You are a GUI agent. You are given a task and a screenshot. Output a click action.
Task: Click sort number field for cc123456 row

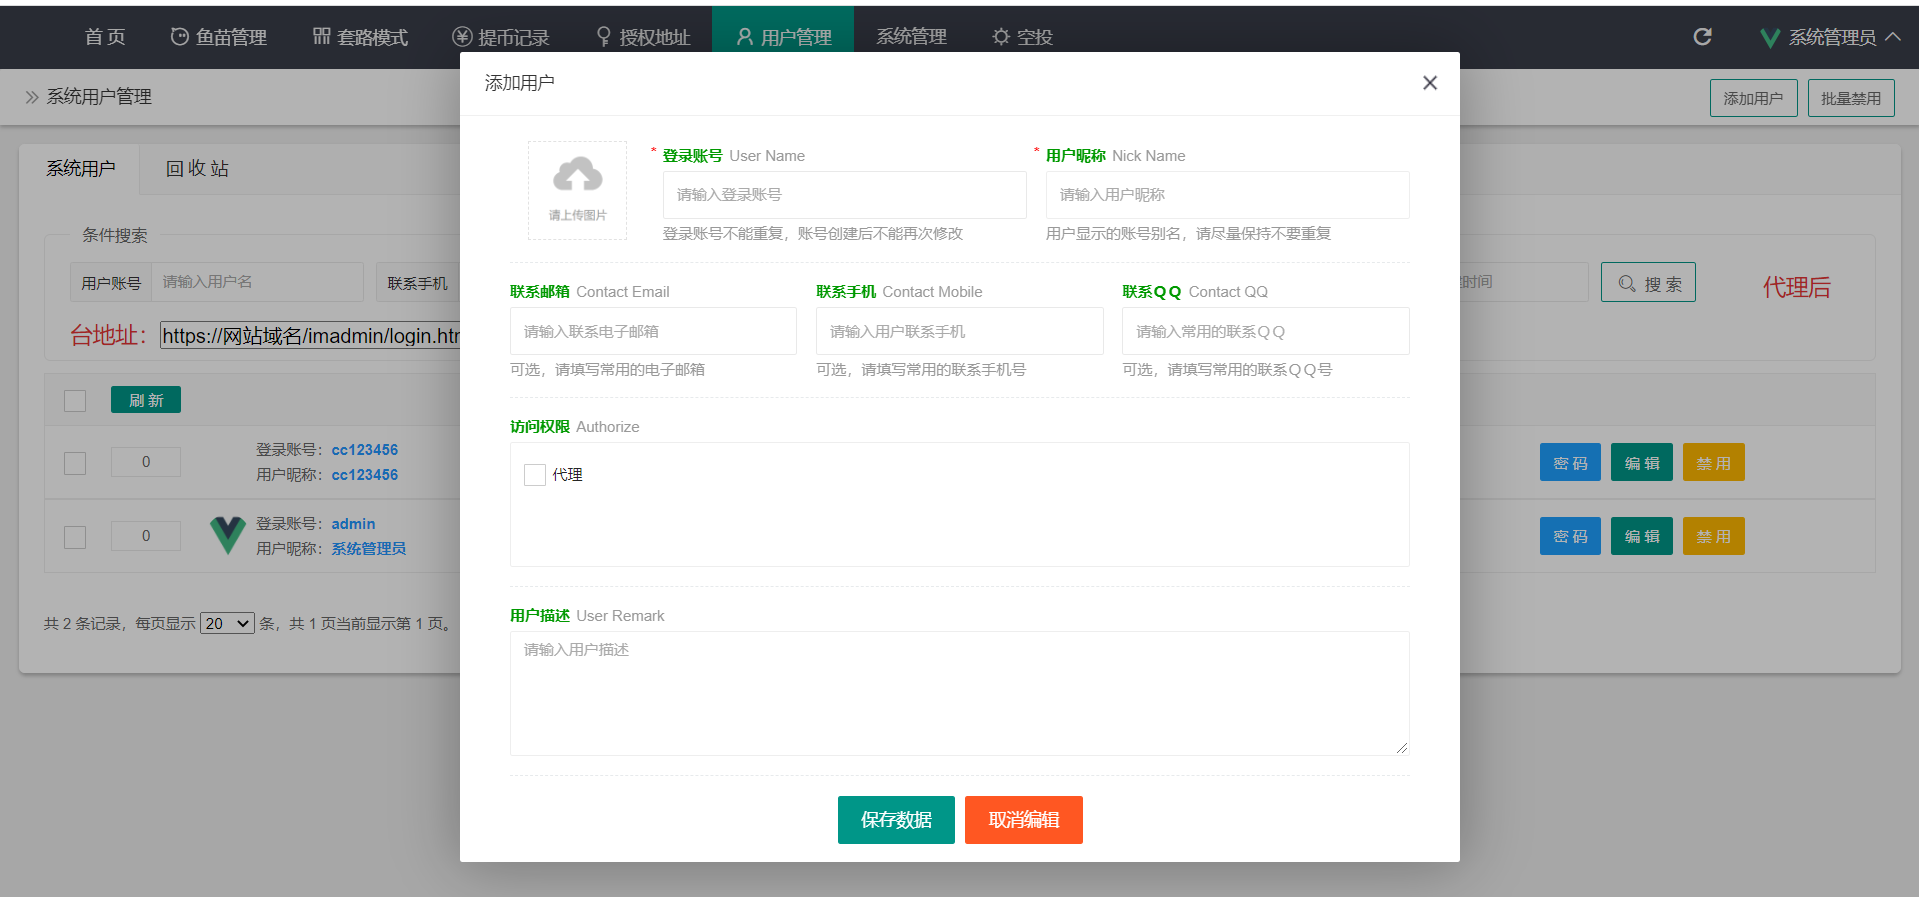146,462
